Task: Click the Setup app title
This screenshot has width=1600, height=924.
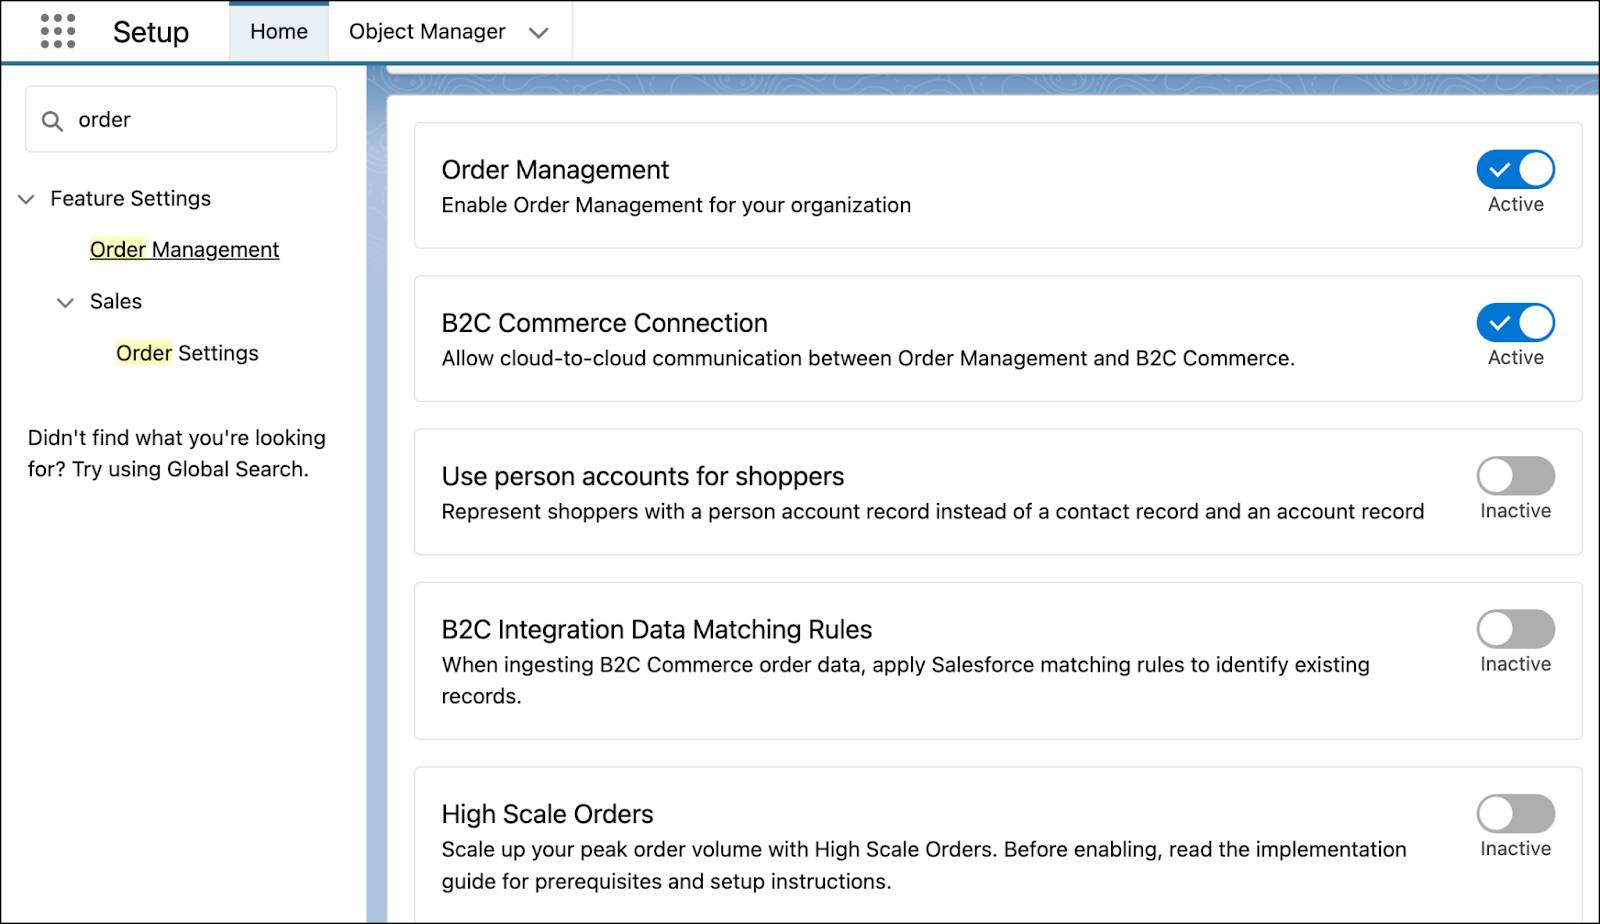Action: click(151, 32)
